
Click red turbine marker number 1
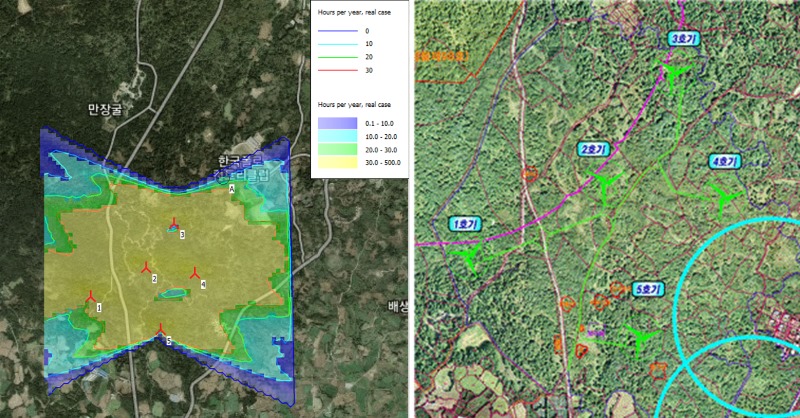90,297
